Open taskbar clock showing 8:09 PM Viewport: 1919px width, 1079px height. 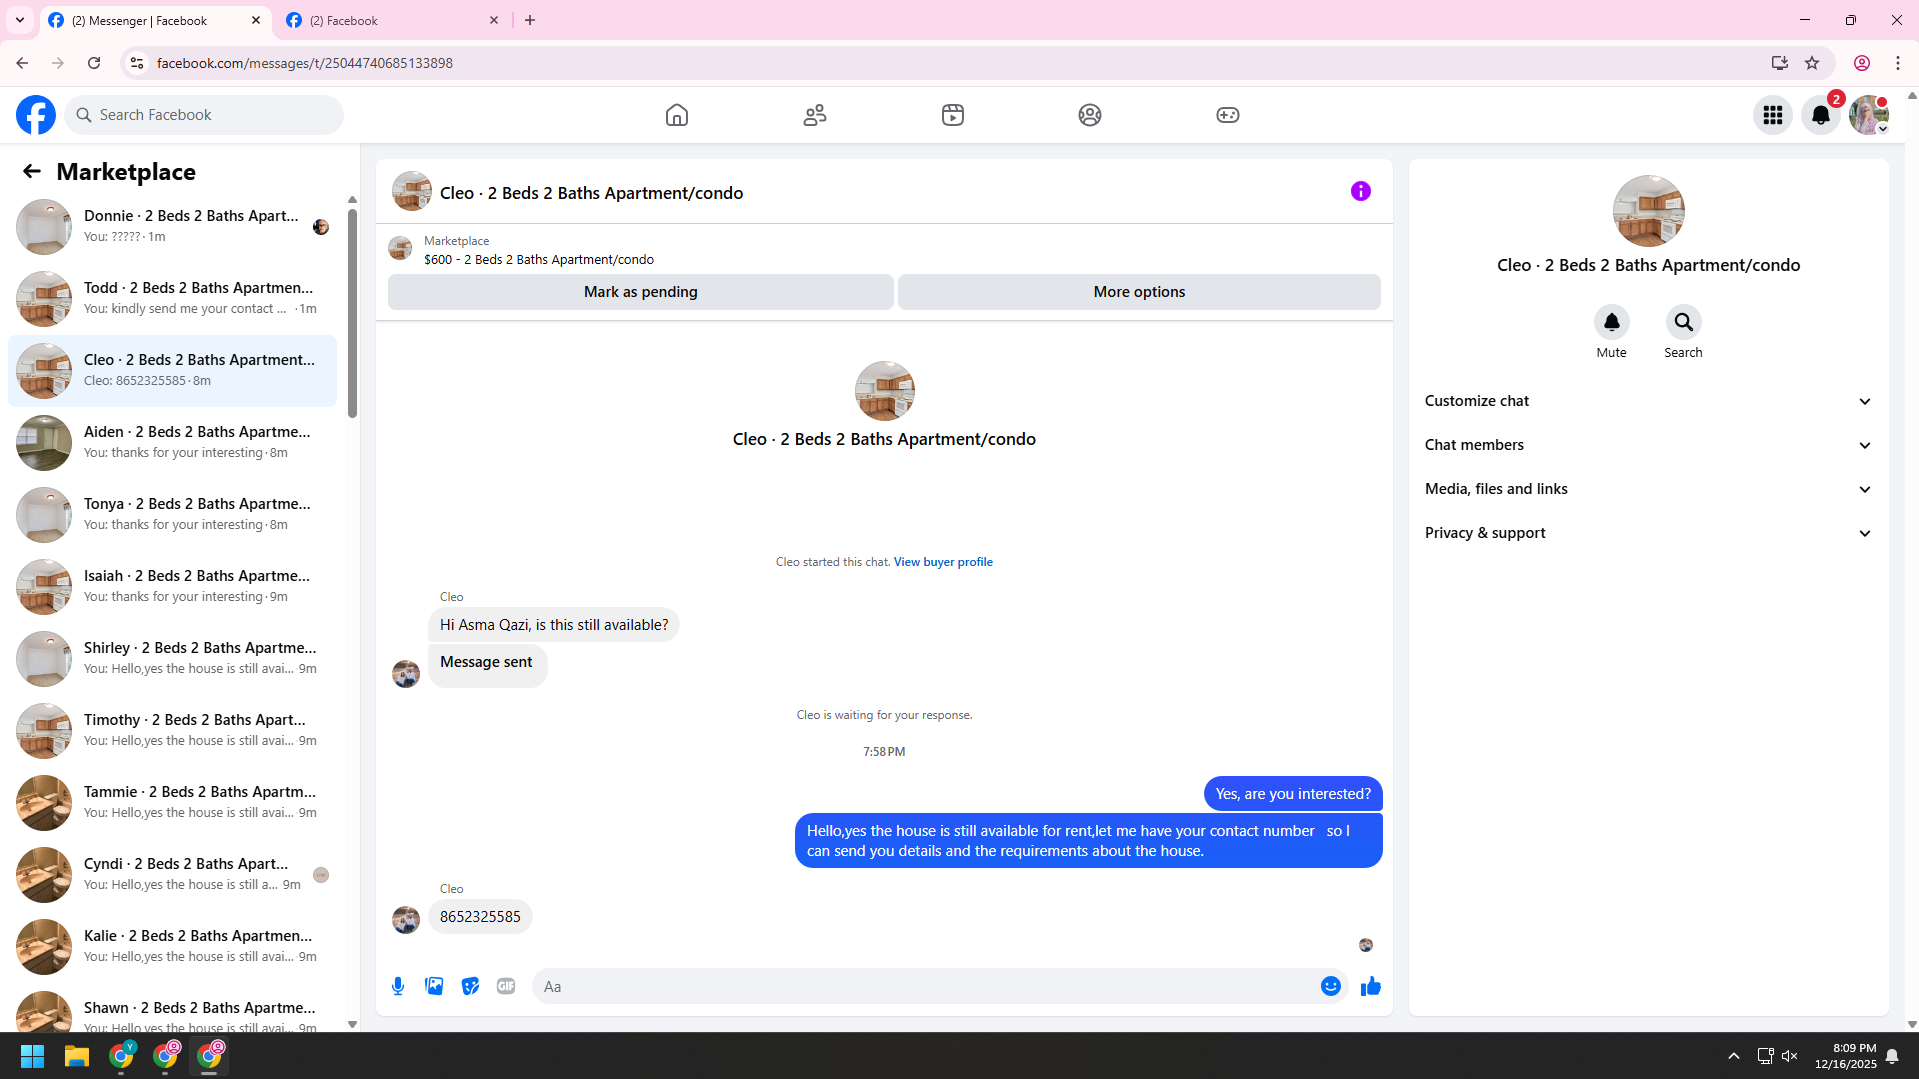click(x=1845, y=1056)
